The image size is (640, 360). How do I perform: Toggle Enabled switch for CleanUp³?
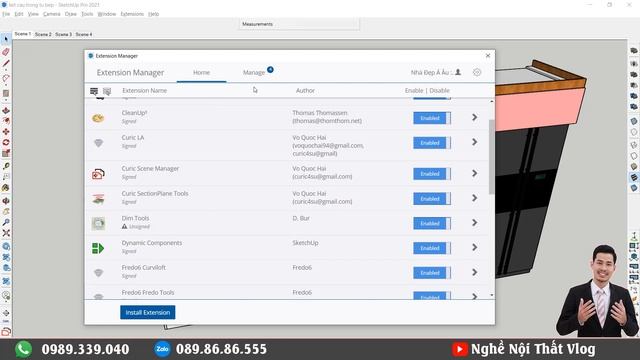[x=432, y=118]
